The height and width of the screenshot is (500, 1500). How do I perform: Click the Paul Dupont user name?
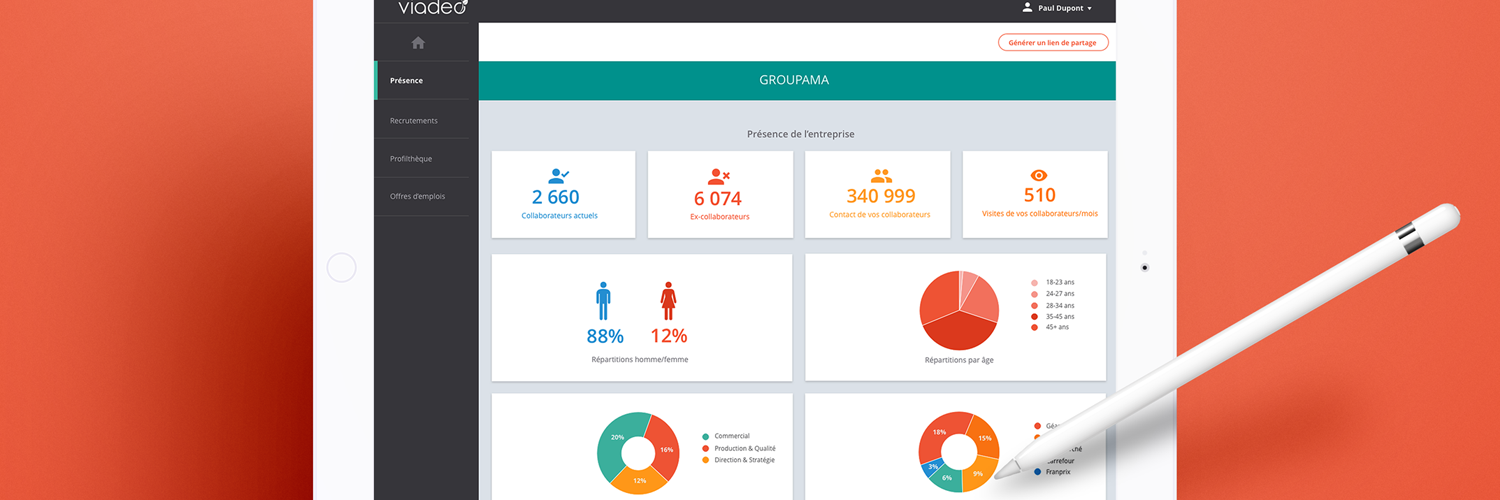point(1060,8)
